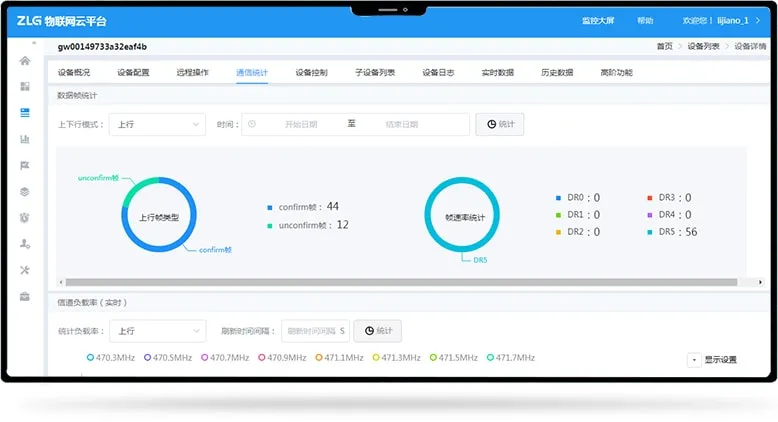Viewport: 778px width, 422px height.
Task: Switch to the 设备日志 tab
Action: click(438, 73)
